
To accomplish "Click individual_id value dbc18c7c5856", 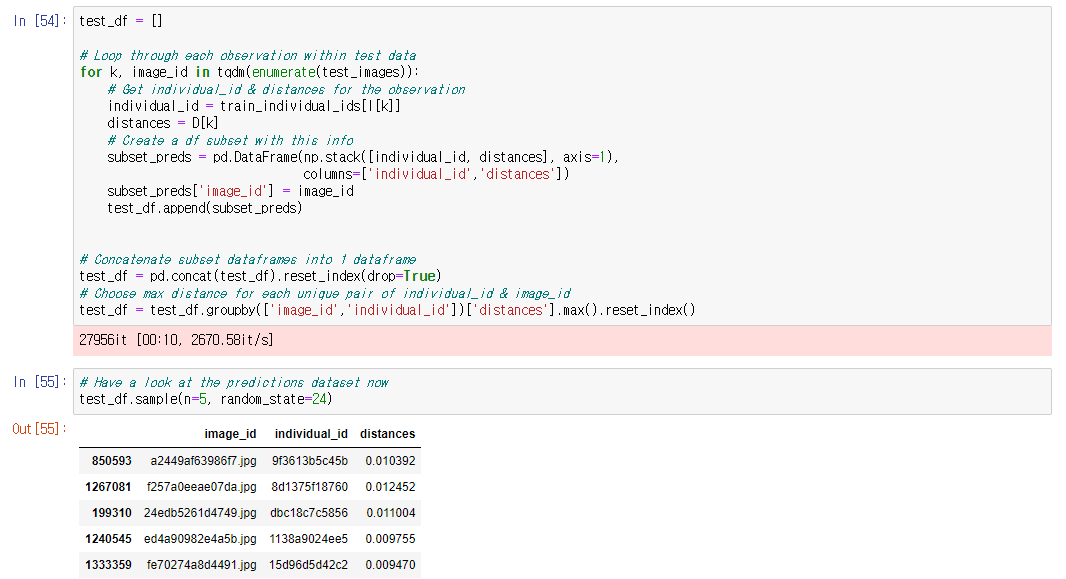I will 309,512.
